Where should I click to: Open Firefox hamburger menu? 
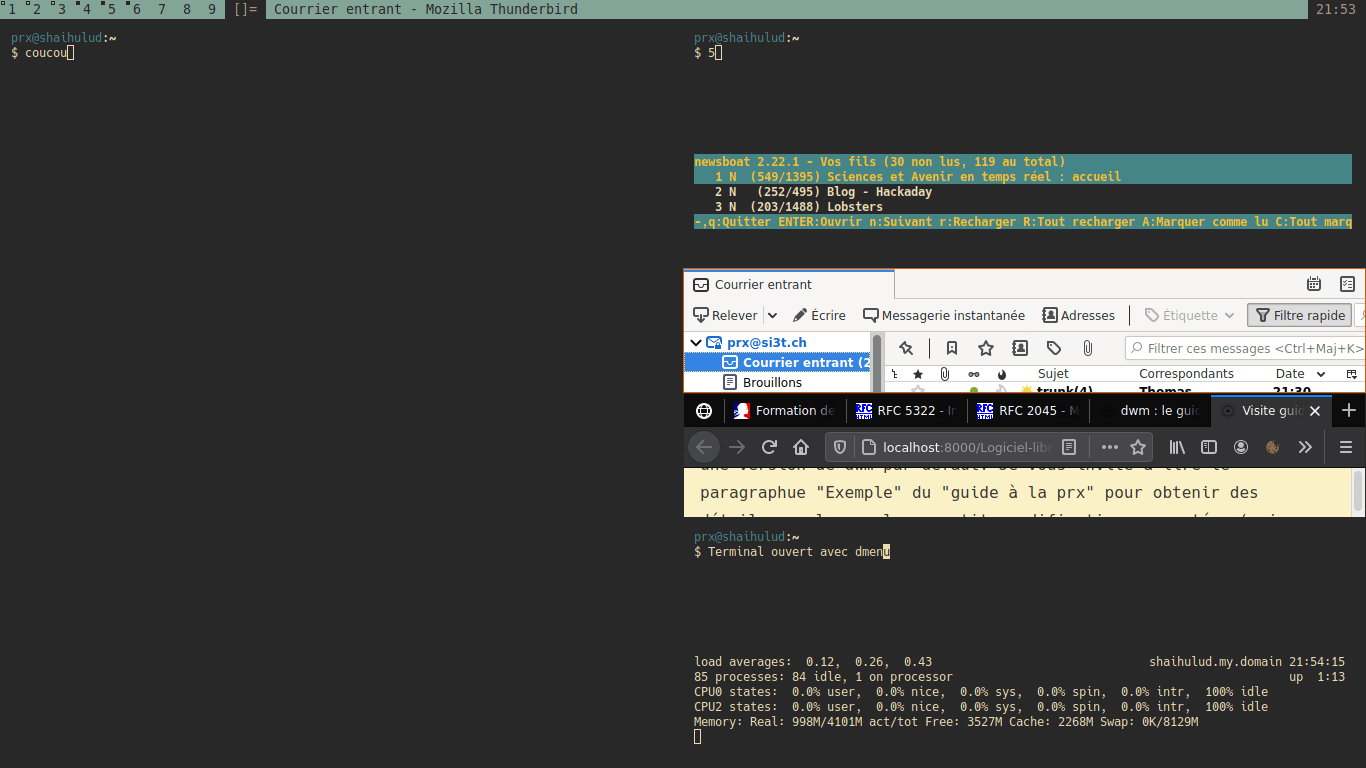click(1346, 447)
